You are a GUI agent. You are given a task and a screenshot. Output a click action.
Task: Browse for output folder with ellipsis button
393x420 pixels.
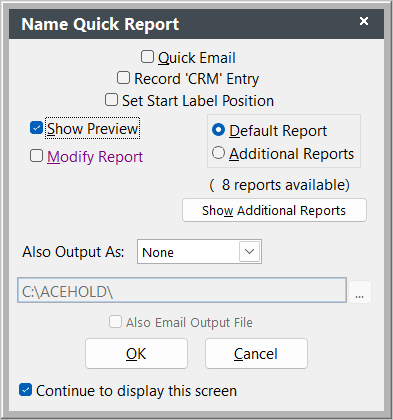pos(359,292)
